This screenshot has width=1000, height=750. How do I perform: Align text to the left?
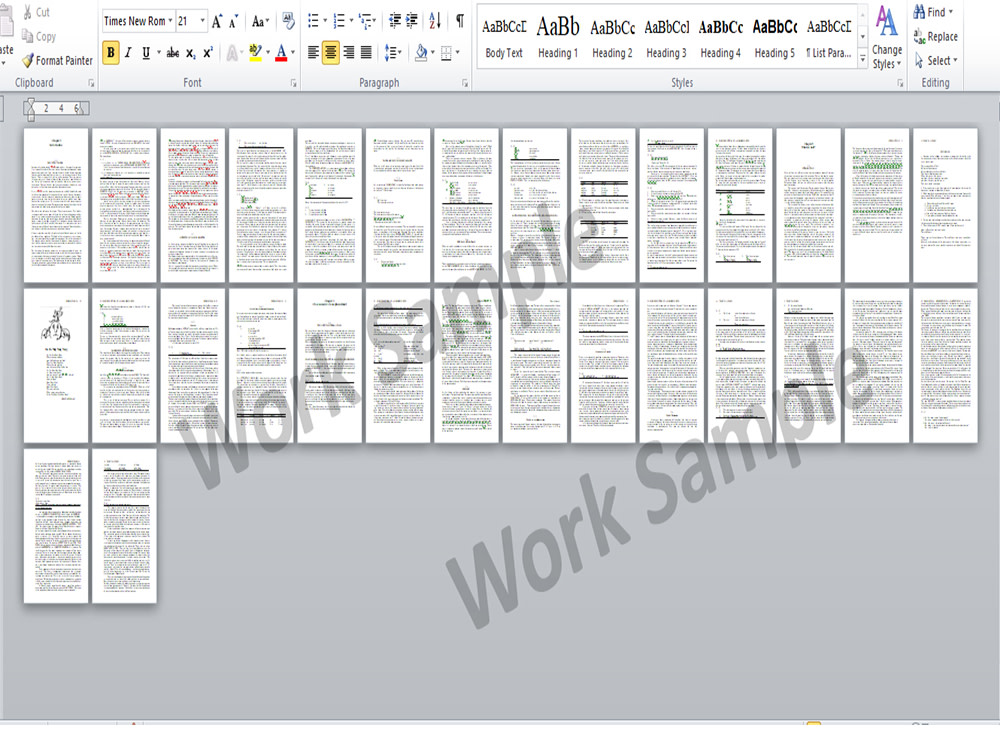tap(313, 53)
